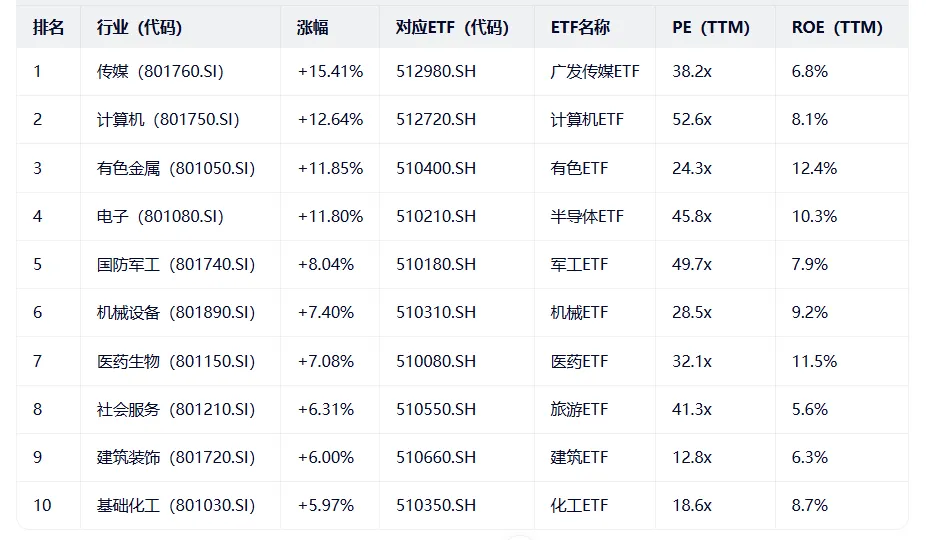Select the 军工ETF name cell

point(579,265)
